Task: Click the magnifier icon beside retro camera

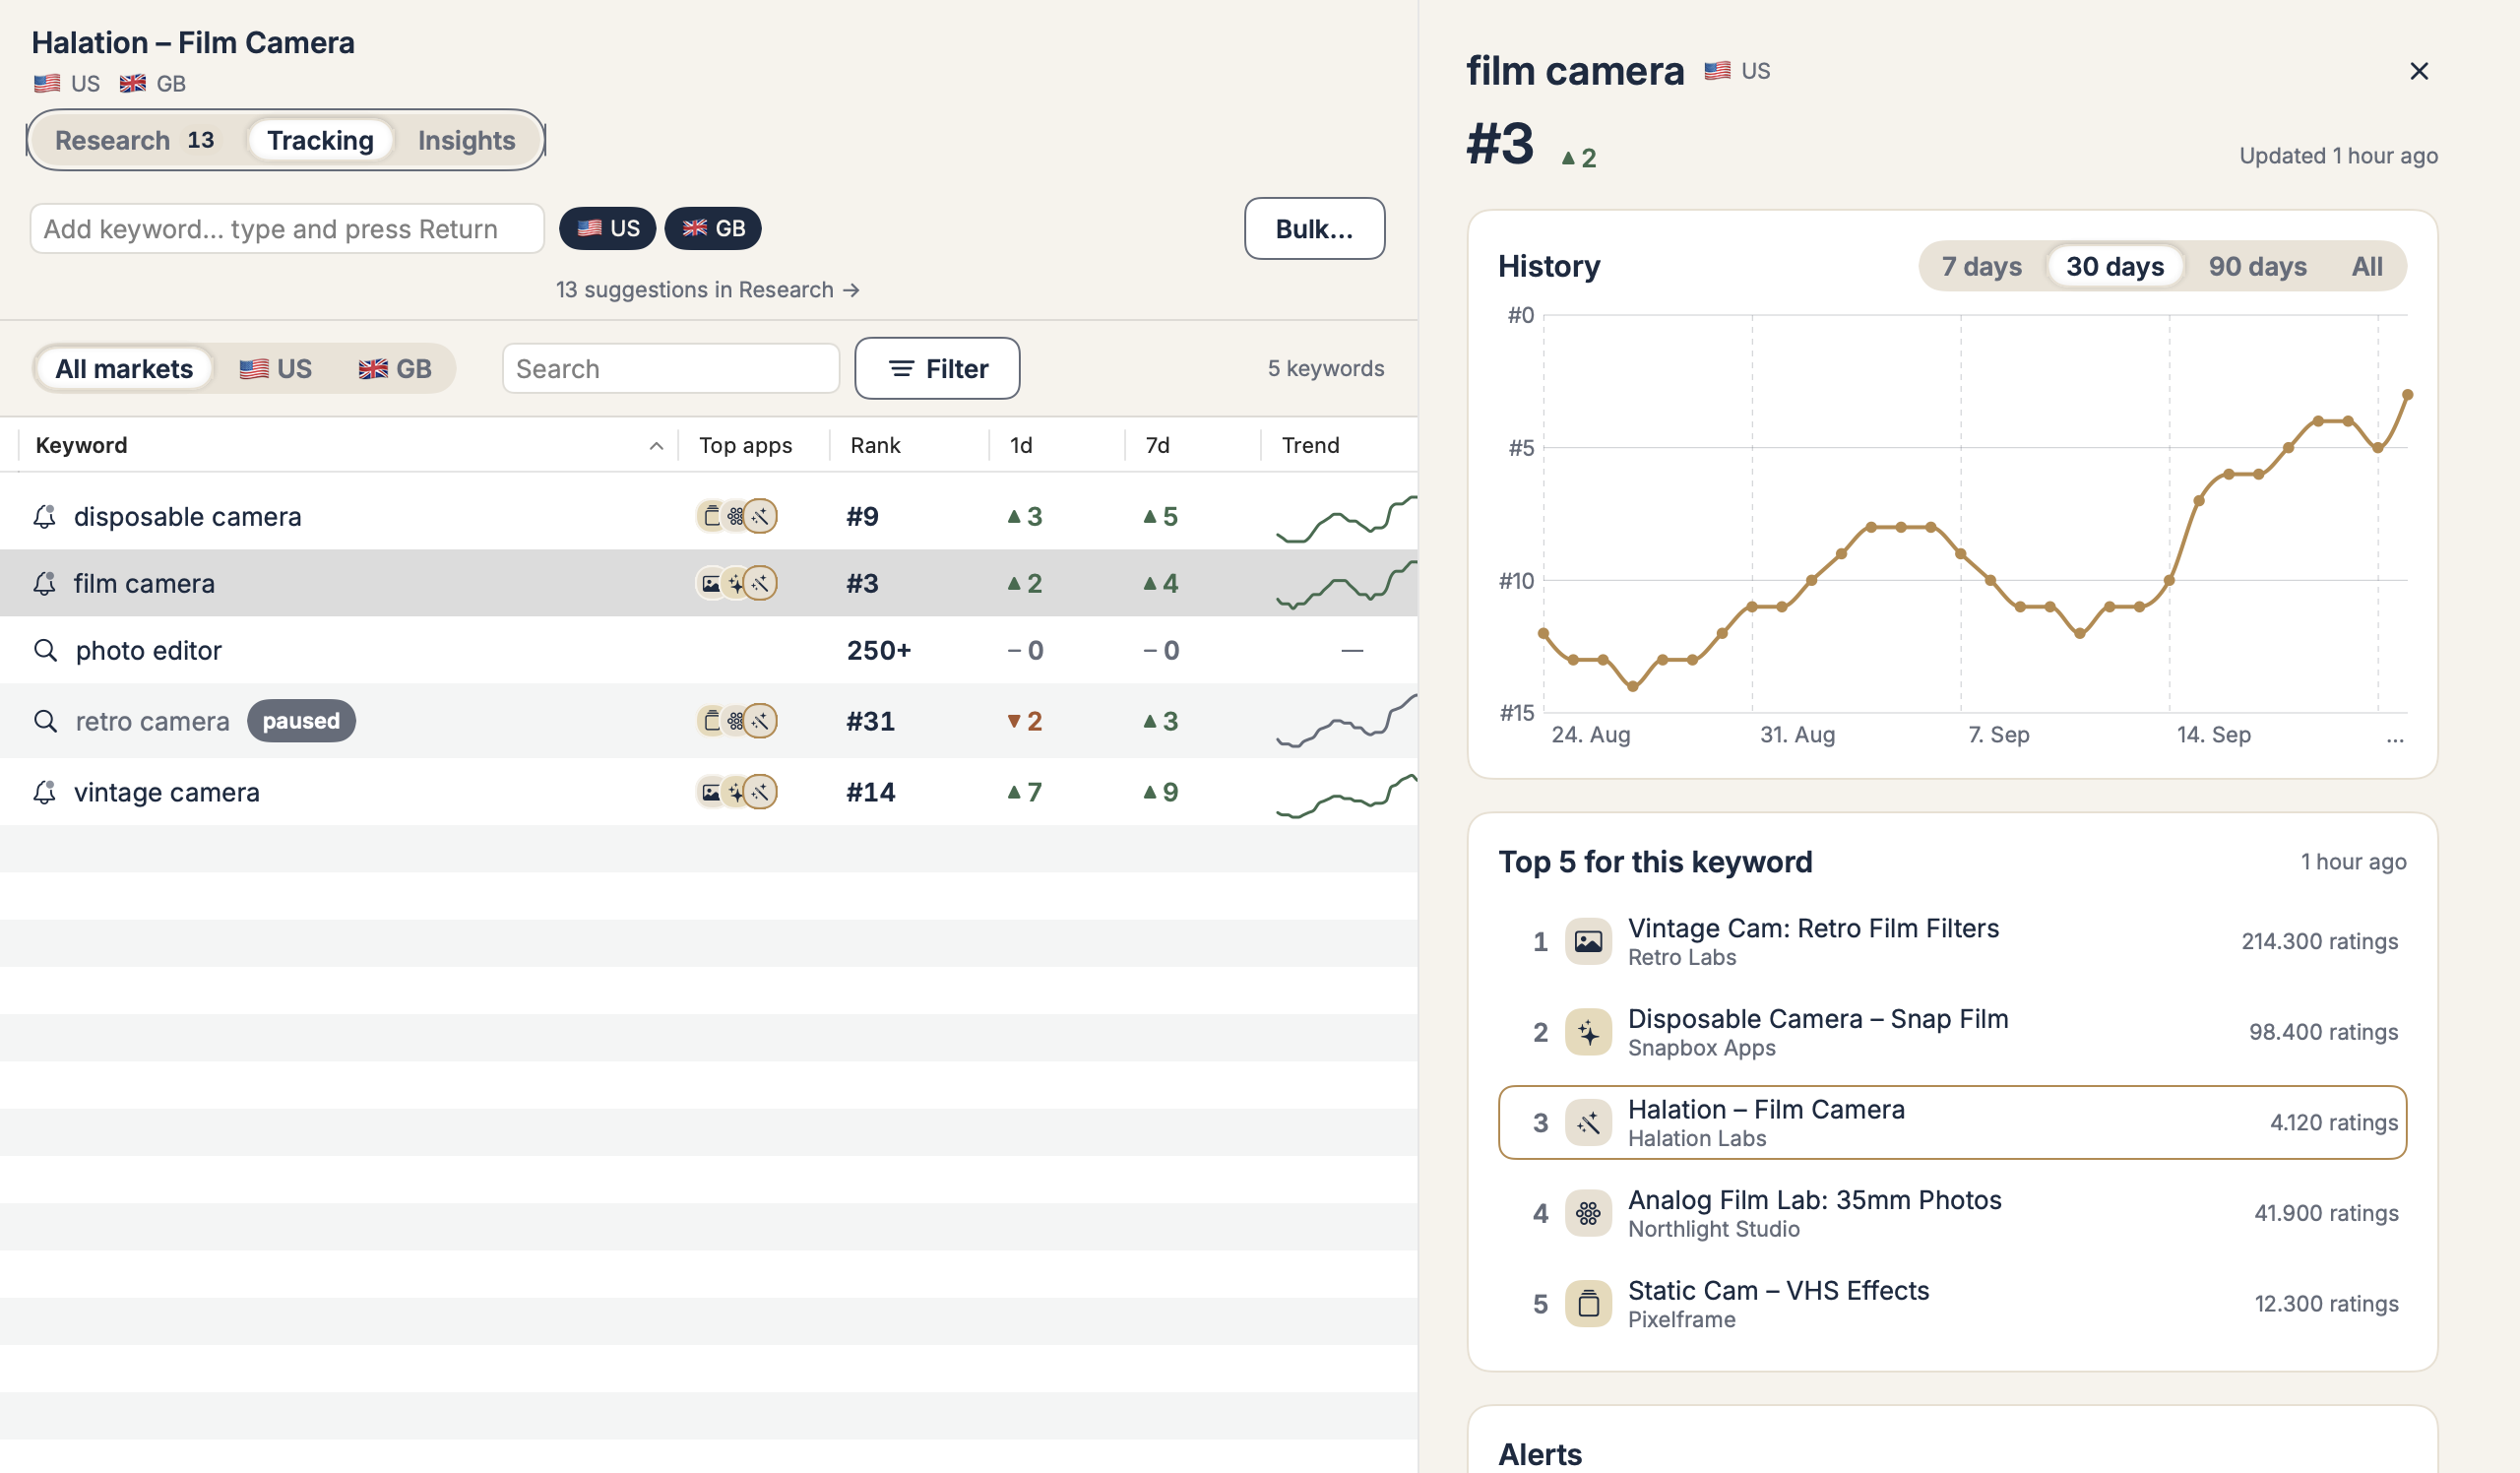Action: (45, 720)
